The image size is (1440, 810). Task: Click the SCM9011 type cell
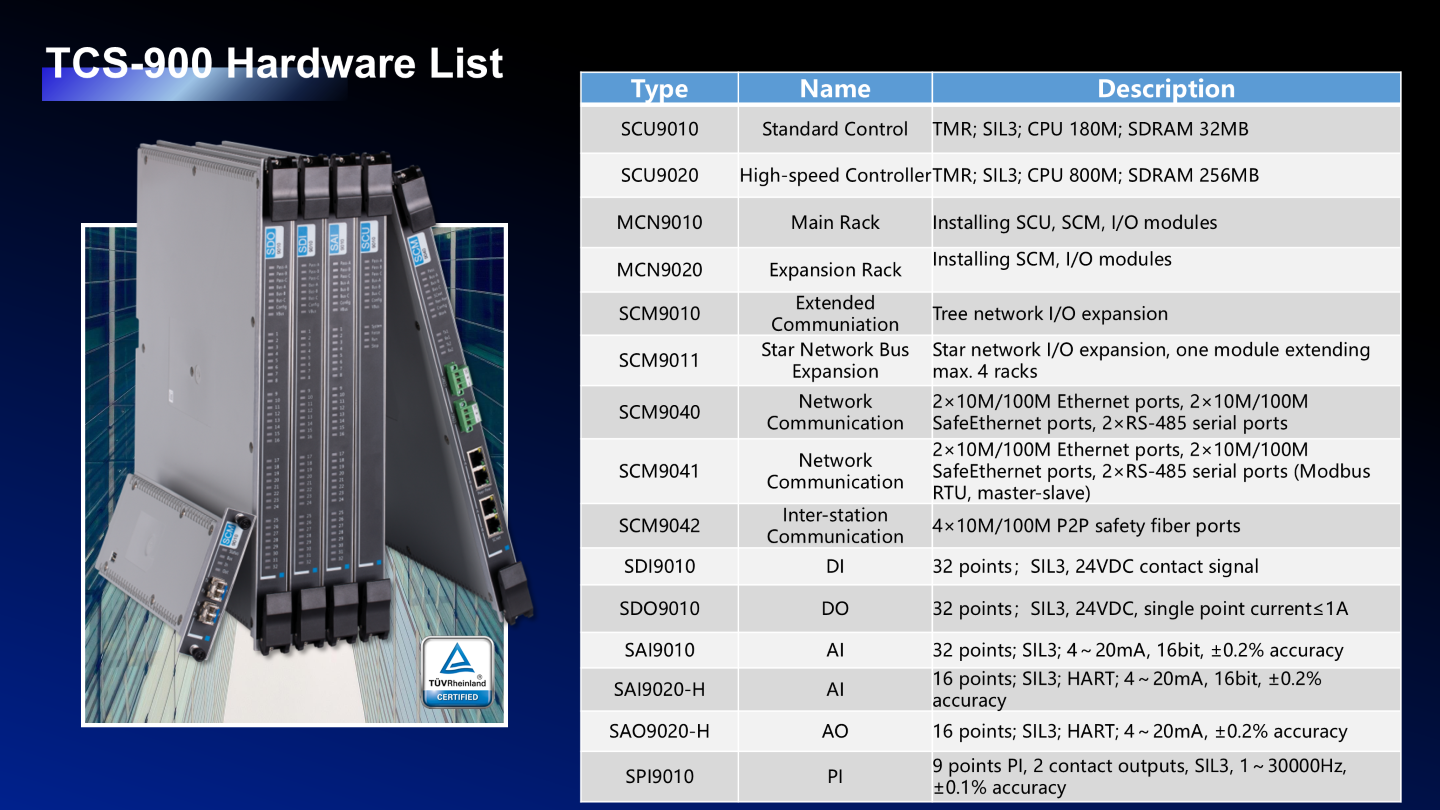(x=659, y=360)
